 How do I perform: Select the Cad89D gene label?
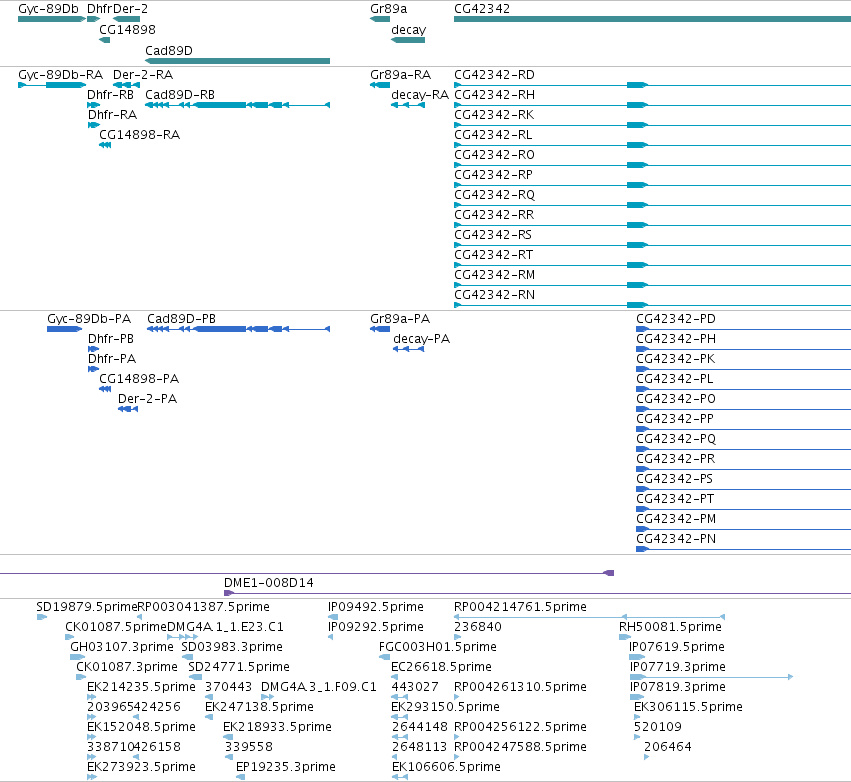[x=169, y=50]
